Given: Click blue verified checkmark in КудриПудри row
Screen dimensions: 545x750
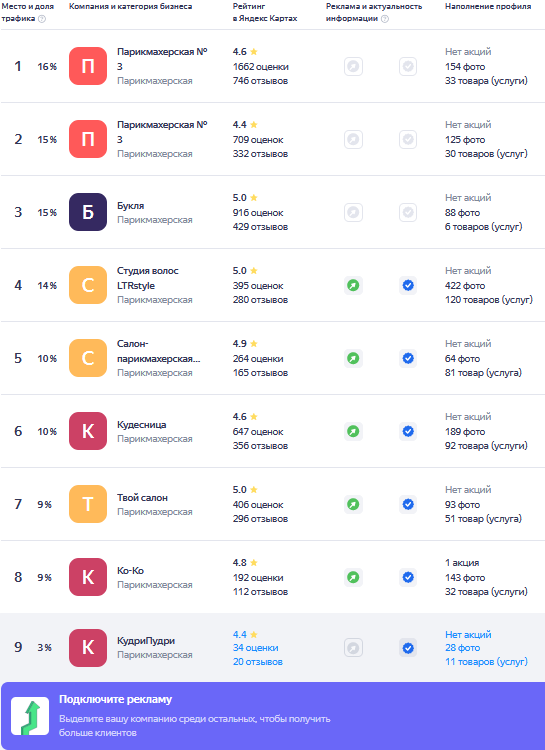Looking at the screenshot, I should 408,648.
